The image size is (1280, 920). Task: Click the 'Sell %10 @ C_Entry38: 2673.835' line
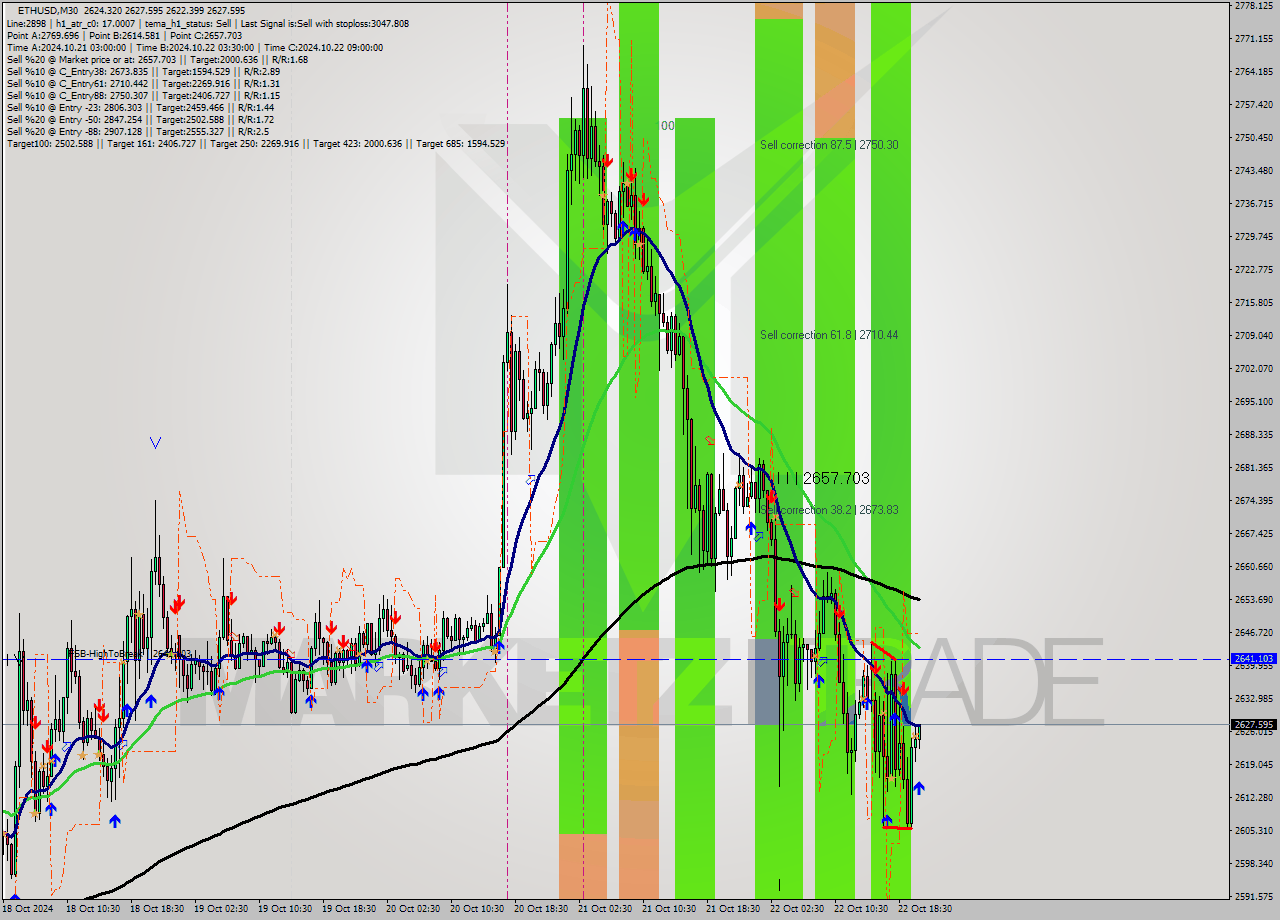[x=143, y=71]
